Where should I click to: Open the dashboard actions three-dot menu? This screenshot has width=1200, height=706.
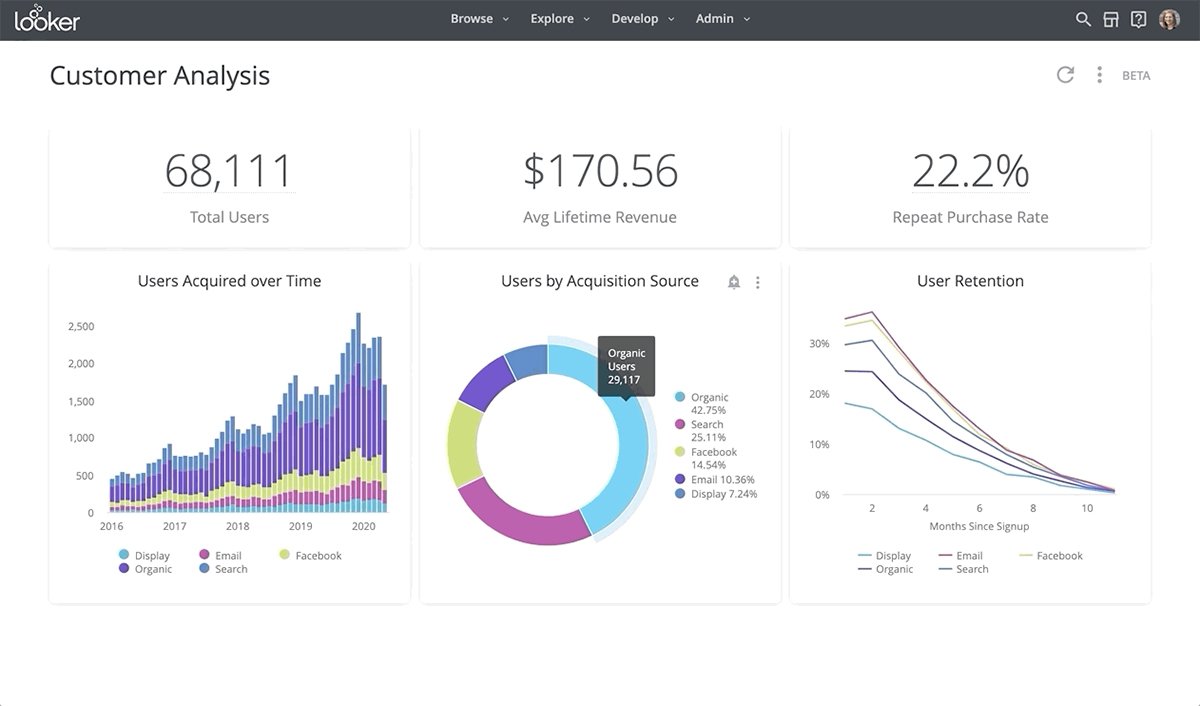pyautogui.click(x=1098, y=74)
